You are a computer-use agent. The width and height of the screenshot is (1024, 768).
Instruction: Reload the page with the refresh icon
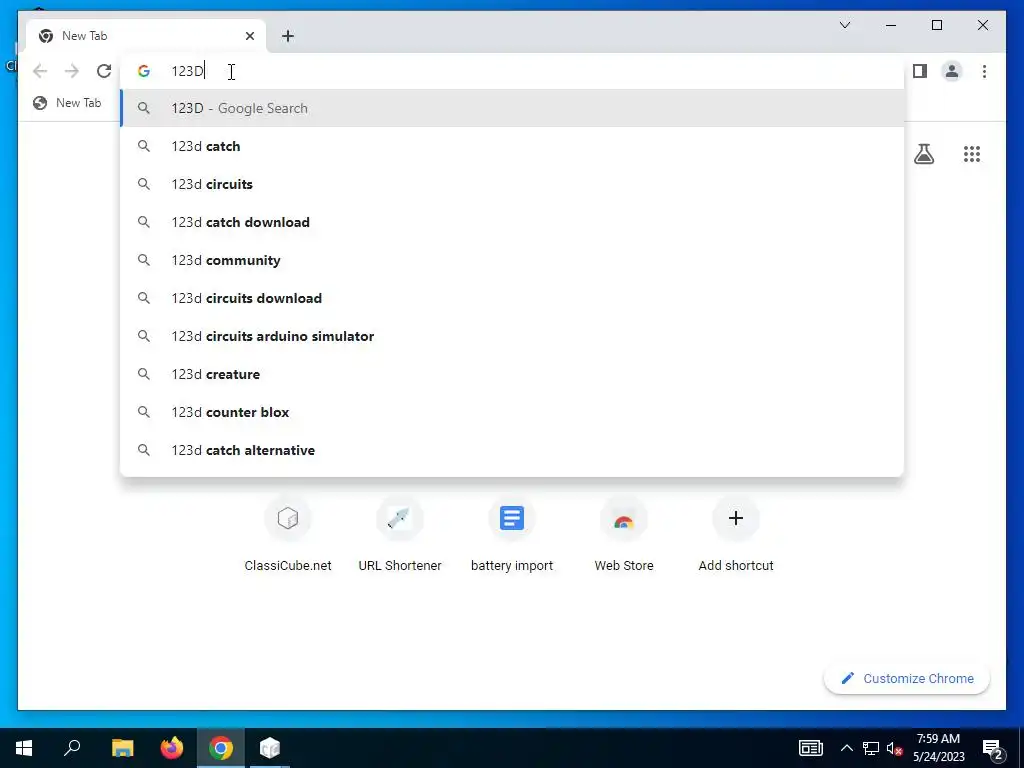[x=104, y=71]
